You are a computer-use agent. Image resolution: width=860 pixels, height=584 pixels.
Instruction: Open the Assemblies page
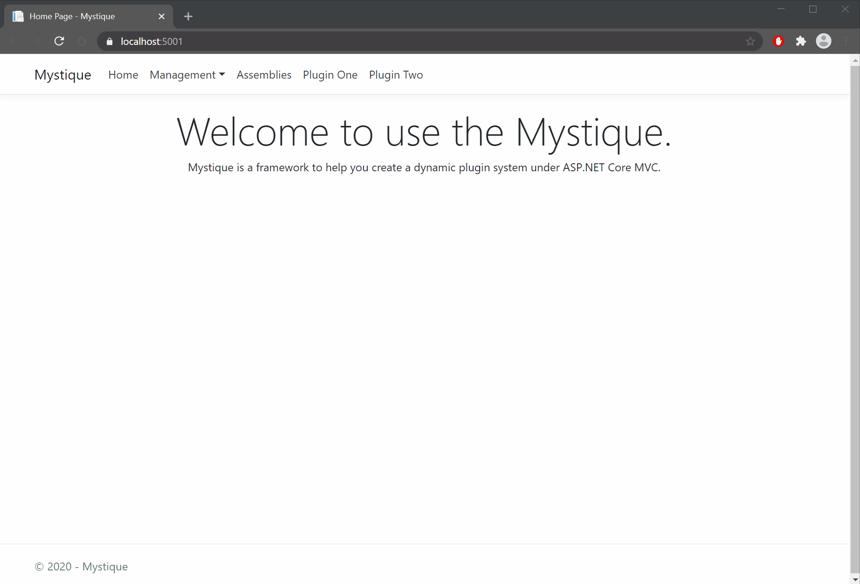click(x=264, y=75)
